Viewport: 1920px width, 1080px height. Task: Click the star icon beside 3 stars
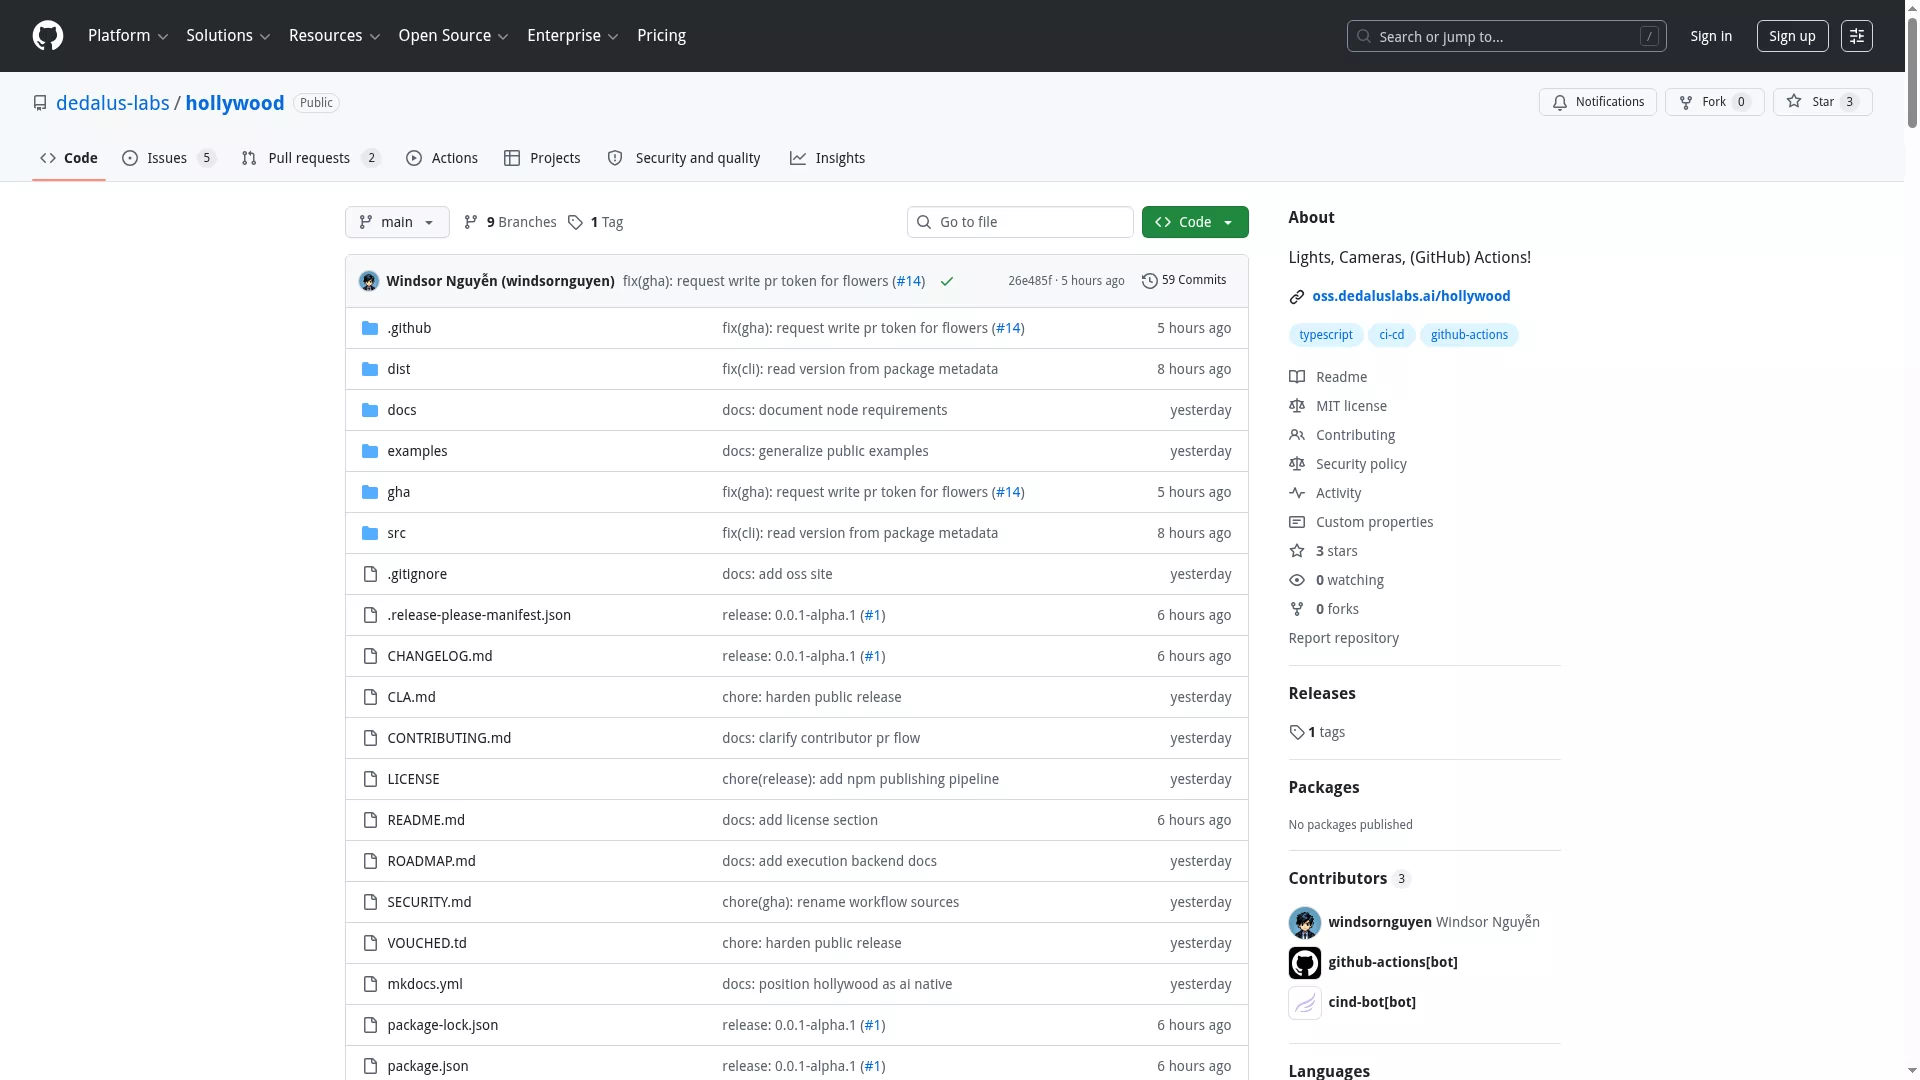pos(1297,551)
